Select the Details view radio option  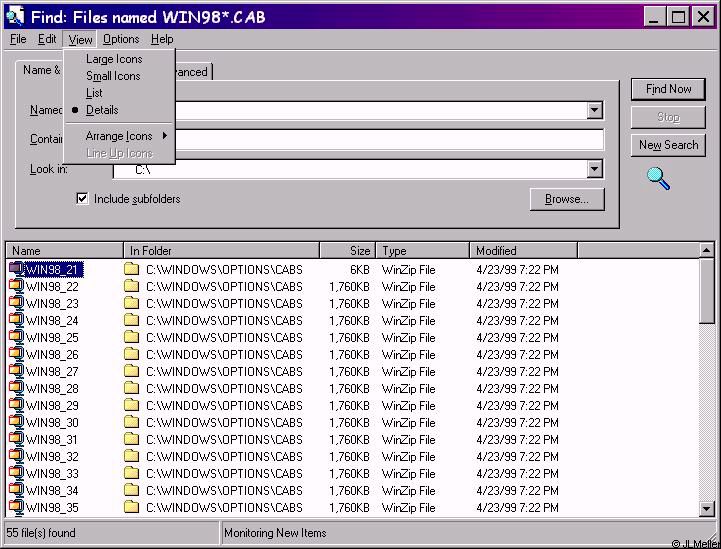pos(102,110)
